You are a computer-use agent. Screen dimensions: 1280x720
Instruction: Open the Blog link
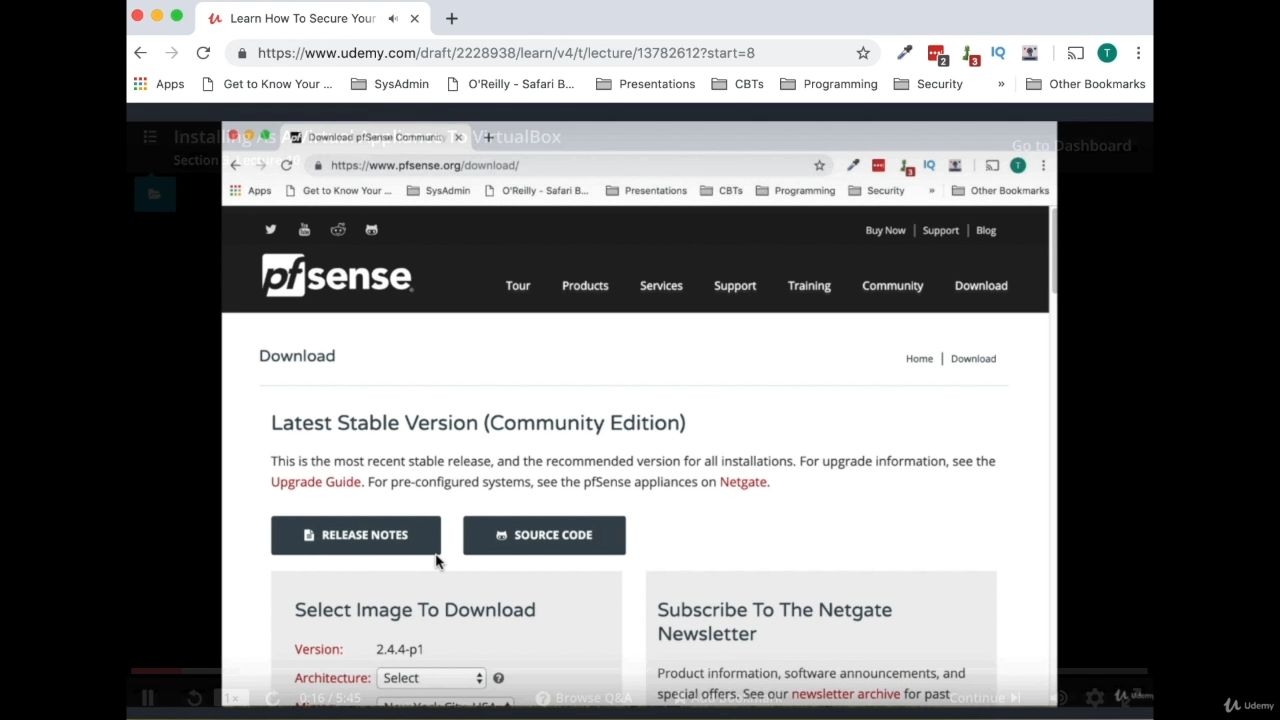coord(986,230)
